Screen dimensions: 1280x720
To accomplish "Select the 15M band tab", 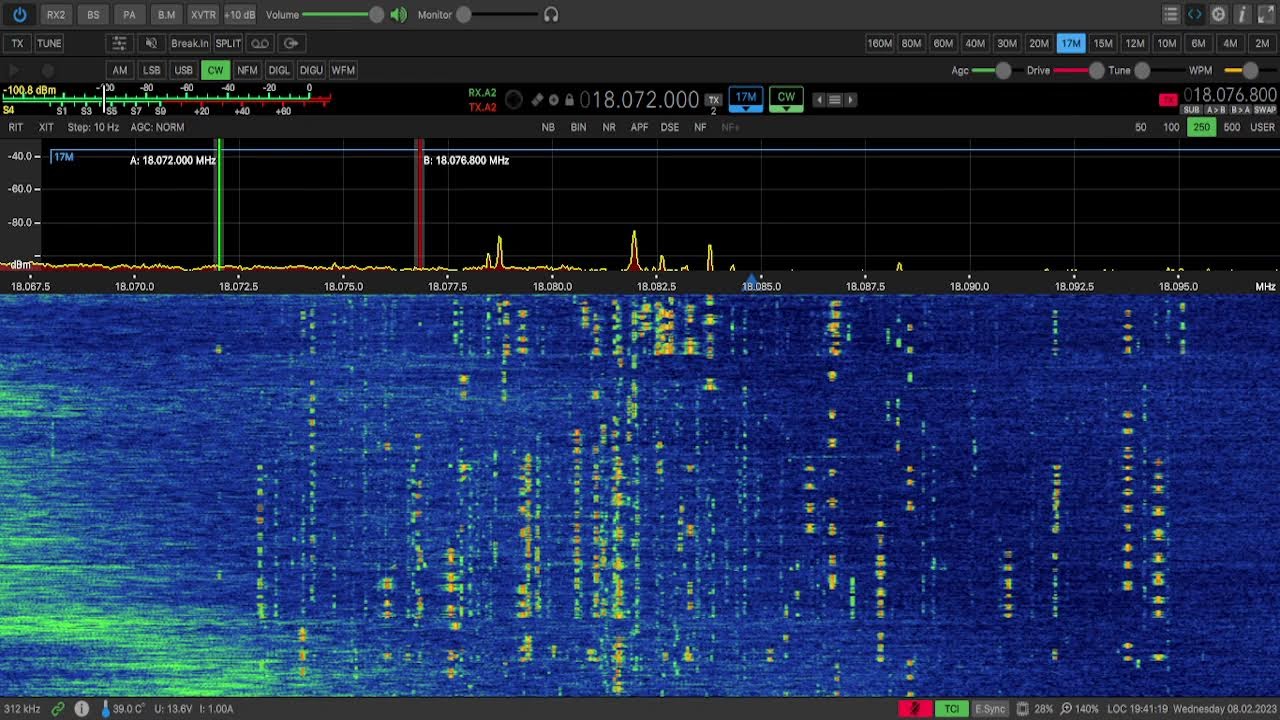I will (x=1103, y=43).
